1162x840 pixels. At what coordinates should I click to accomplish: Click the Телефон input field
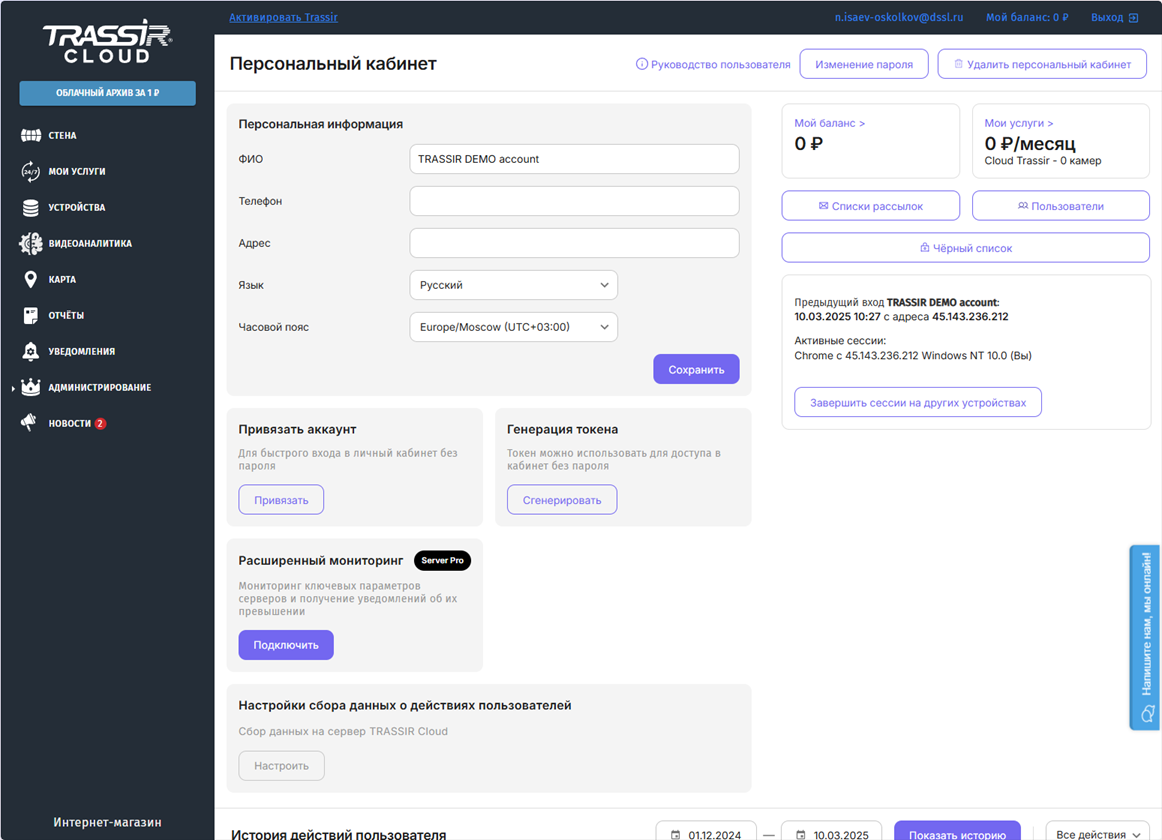coord(574,201)
